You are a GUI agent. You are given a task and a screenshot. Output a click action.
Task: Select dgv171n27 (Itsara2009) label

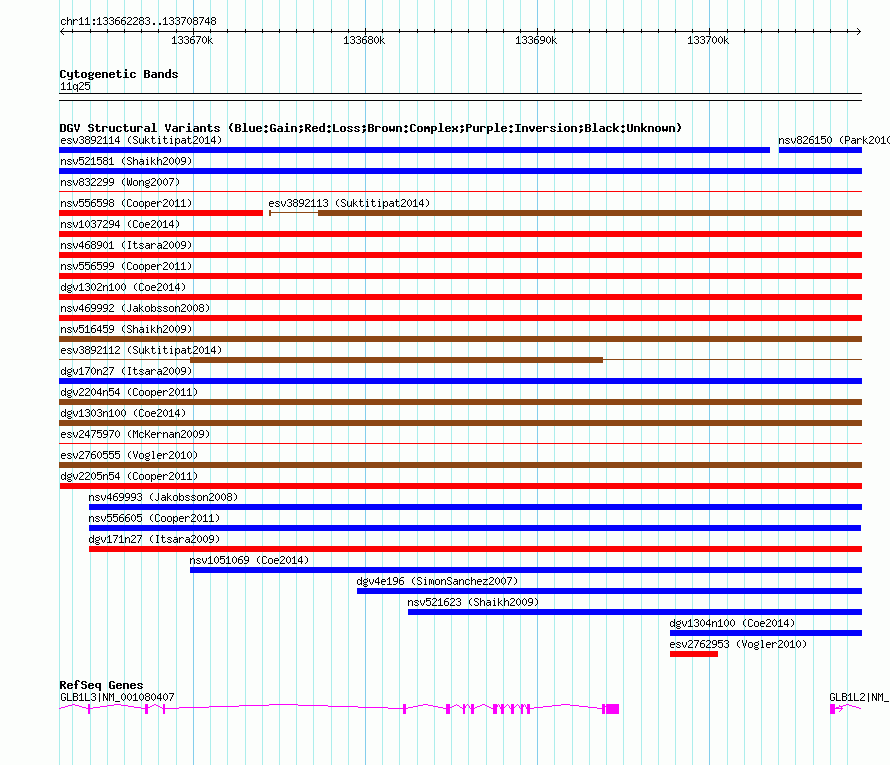point(154,539)
